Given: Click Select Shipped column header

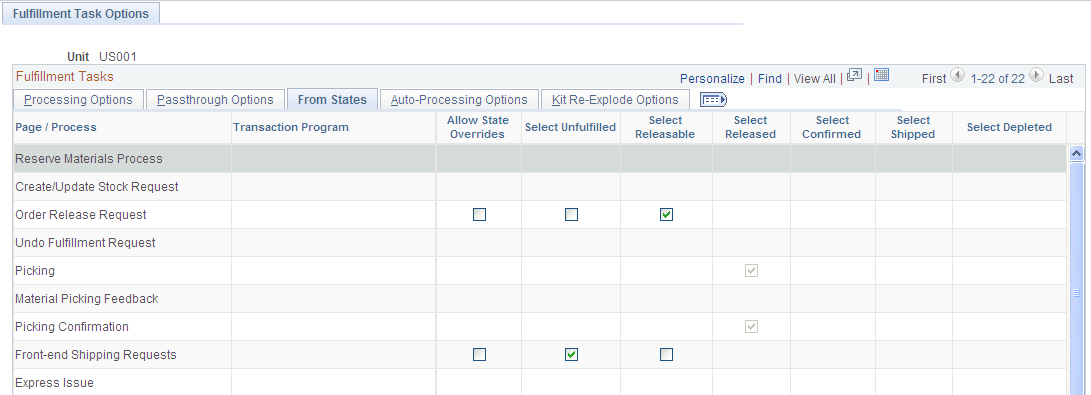Looking at the screenshot, I should [x=913, y=127].
